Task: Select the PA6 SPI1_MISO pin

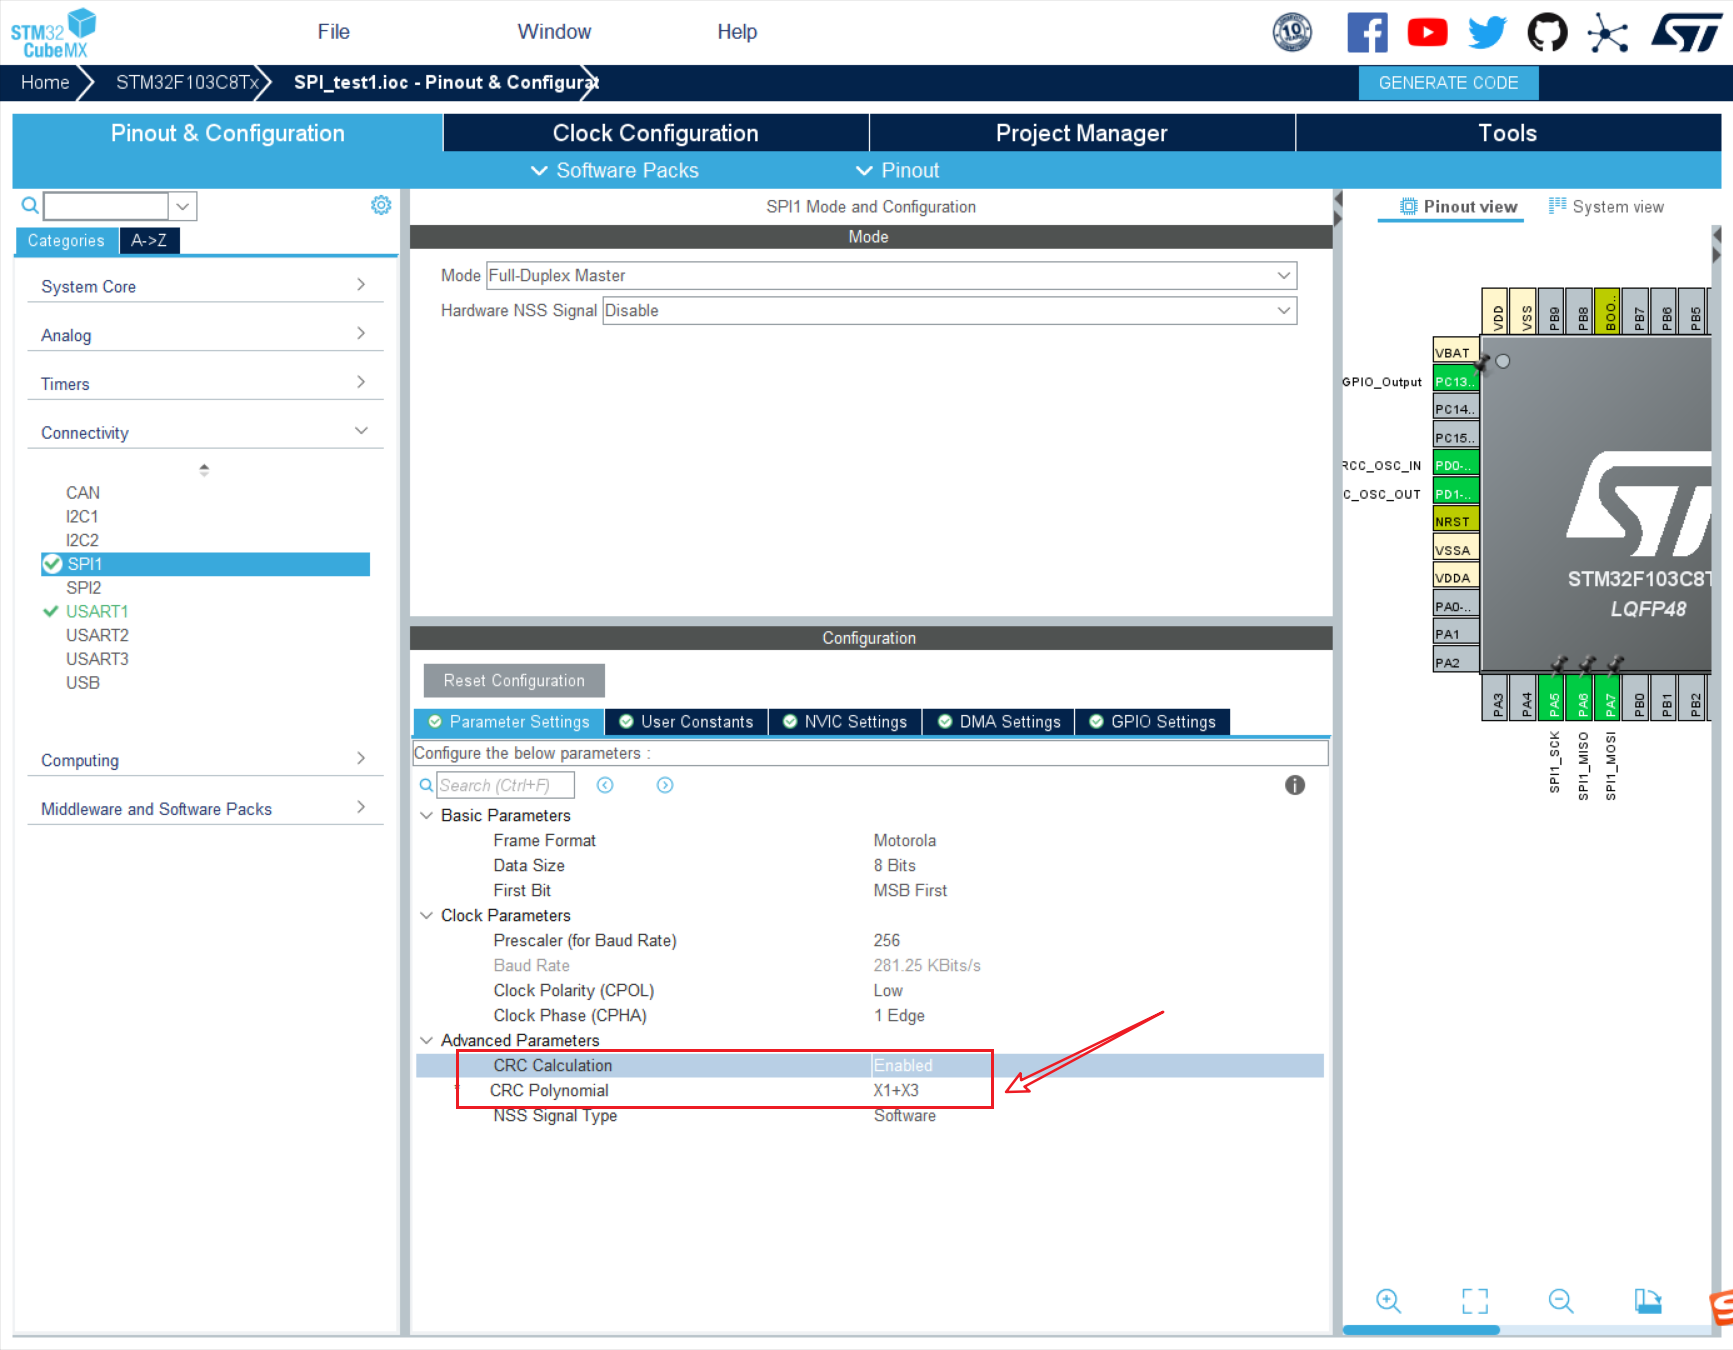Action: coord(1582,697)
